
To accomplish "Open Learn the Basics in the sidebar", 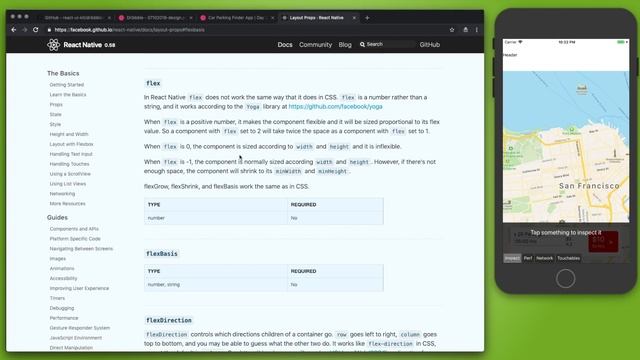I will (x=68, y=94).
